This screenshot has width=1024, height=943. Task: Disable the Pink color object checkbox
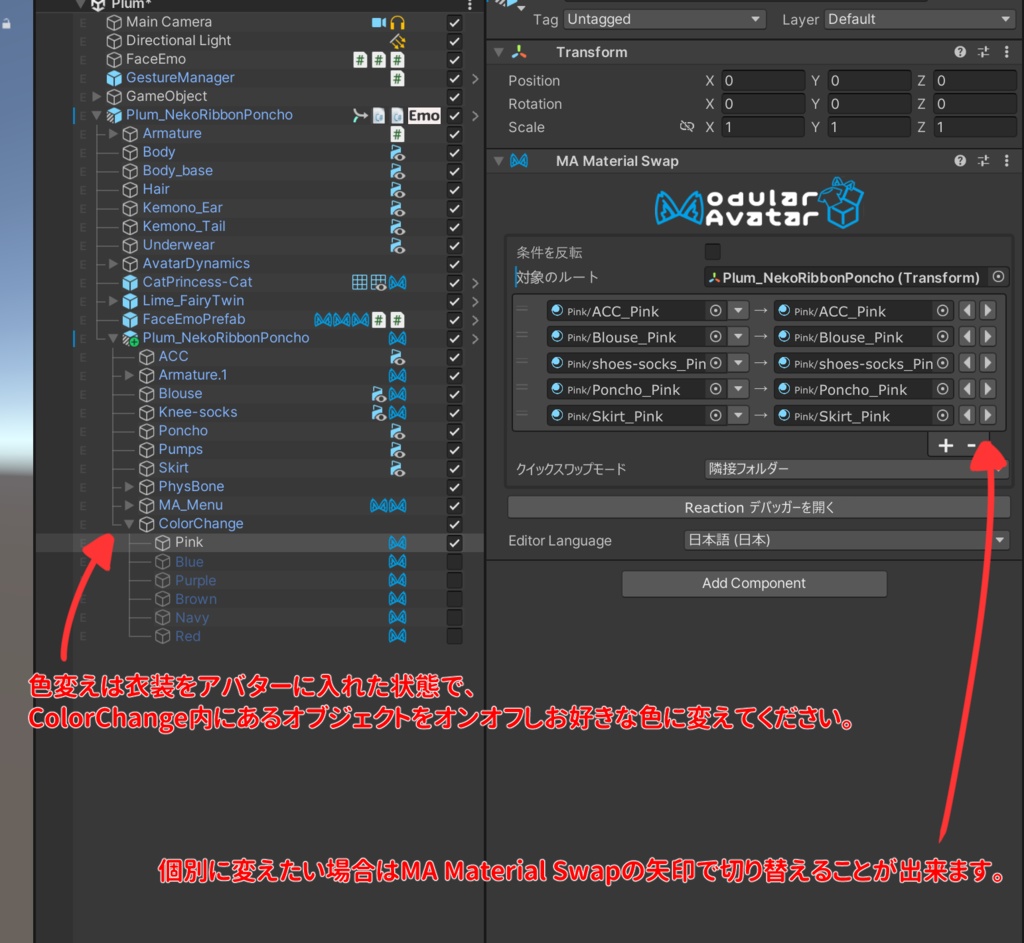pyautogui.click(x=455, y=543)
